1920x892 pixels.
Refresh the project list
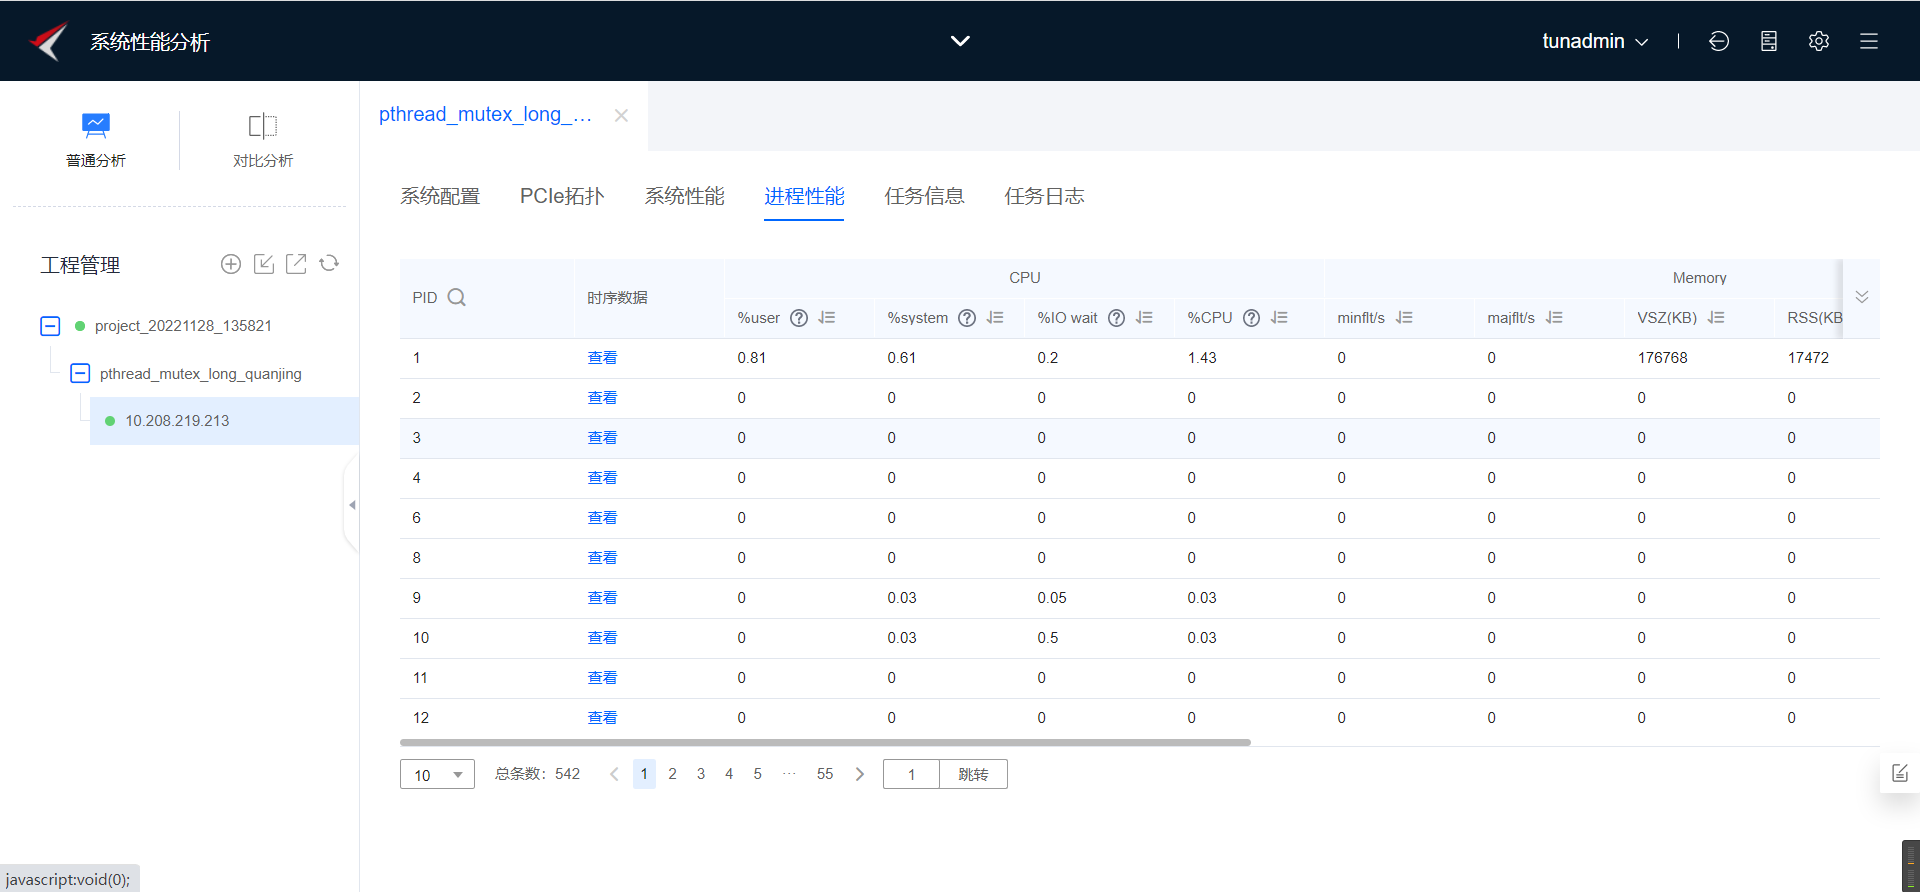tap(329, 264)
